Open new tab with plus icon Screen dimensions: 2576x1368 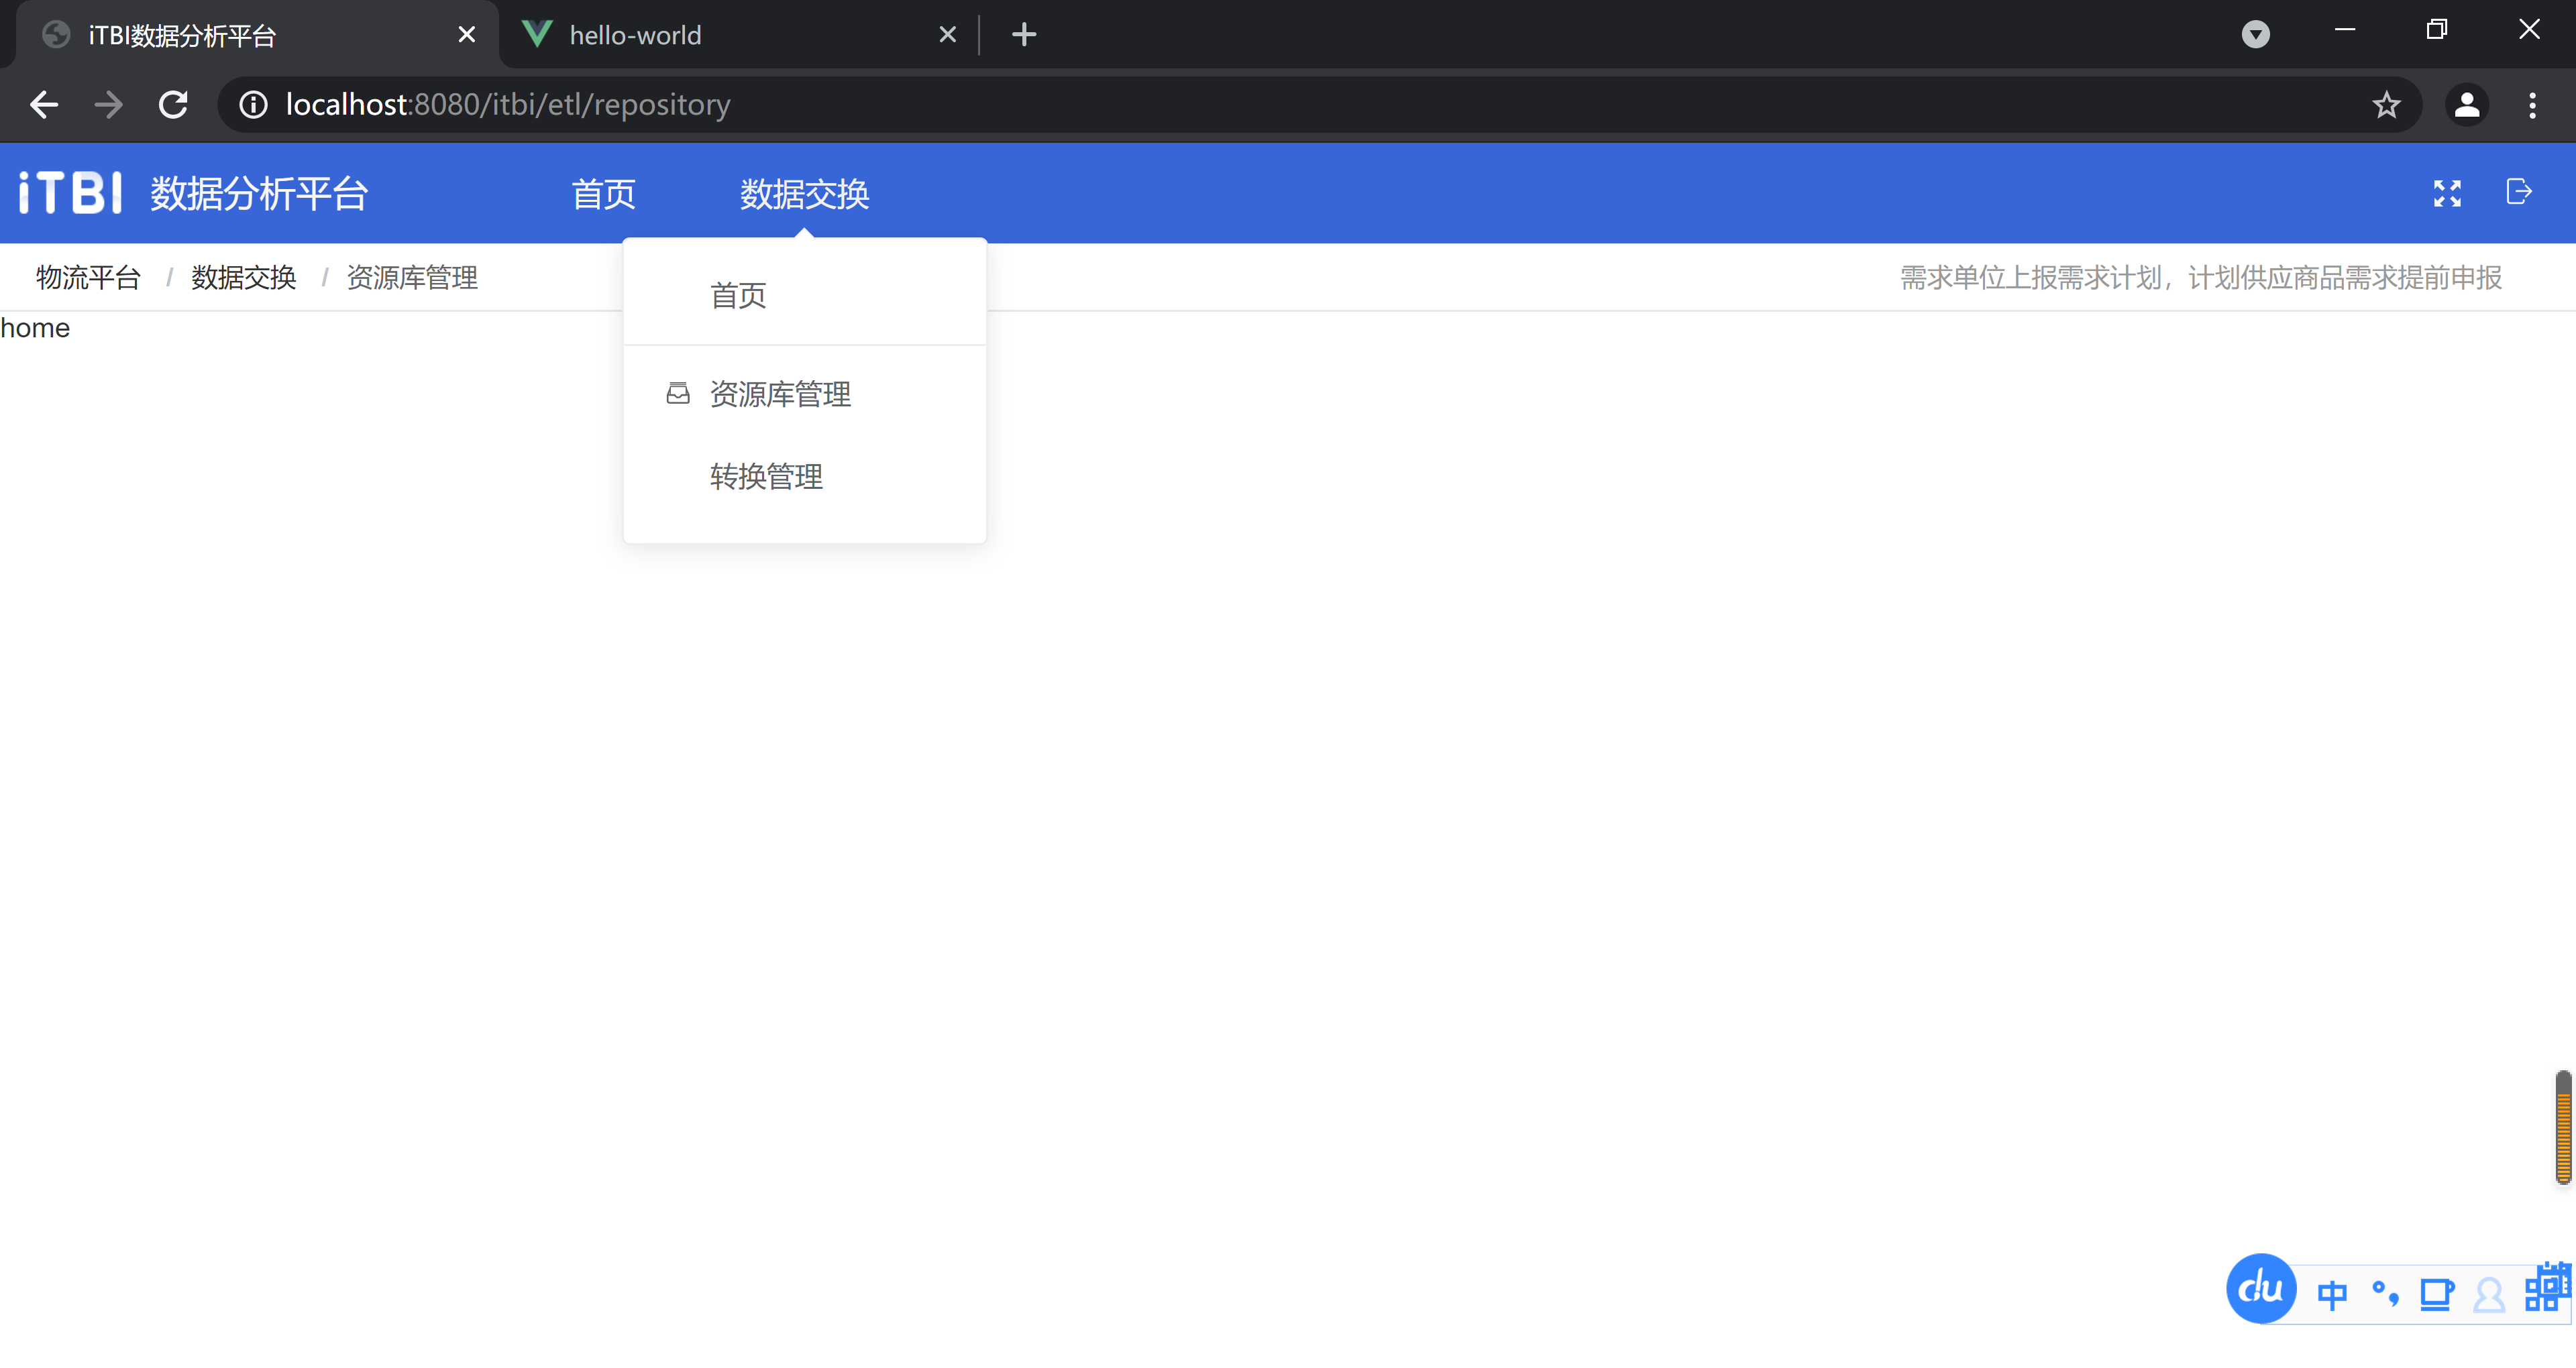1023,34
